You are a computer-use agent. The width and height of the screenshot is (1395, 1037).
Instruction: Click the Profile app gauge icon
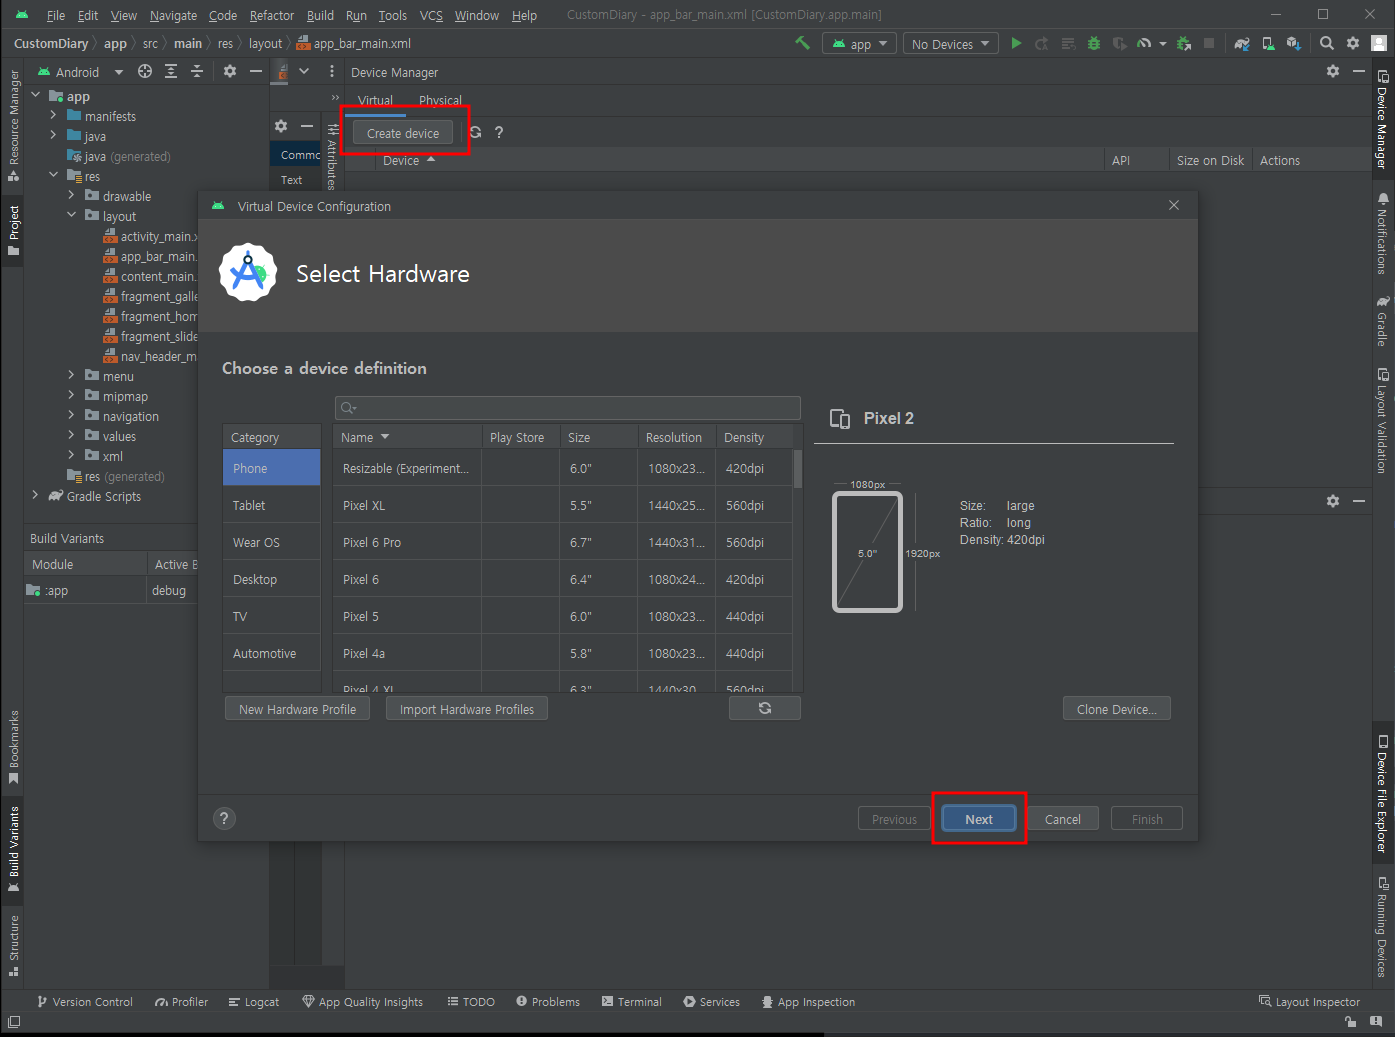click(1144, 43)
